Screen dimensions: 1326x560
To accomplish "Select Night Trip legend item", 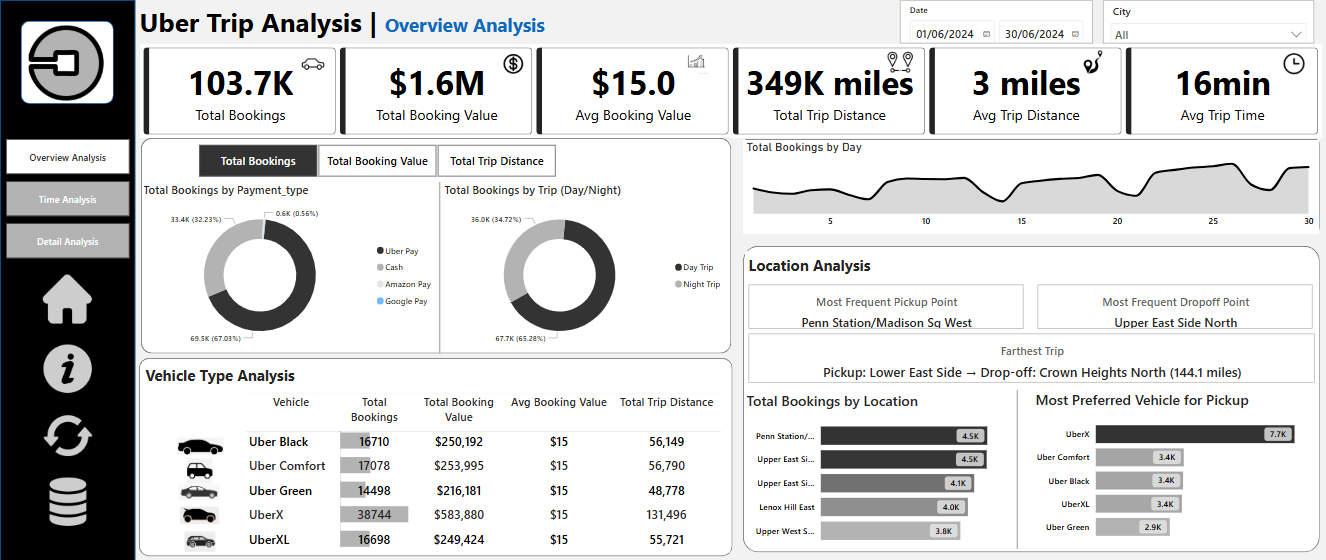I will pyautogui.click(x=696, y=284).
